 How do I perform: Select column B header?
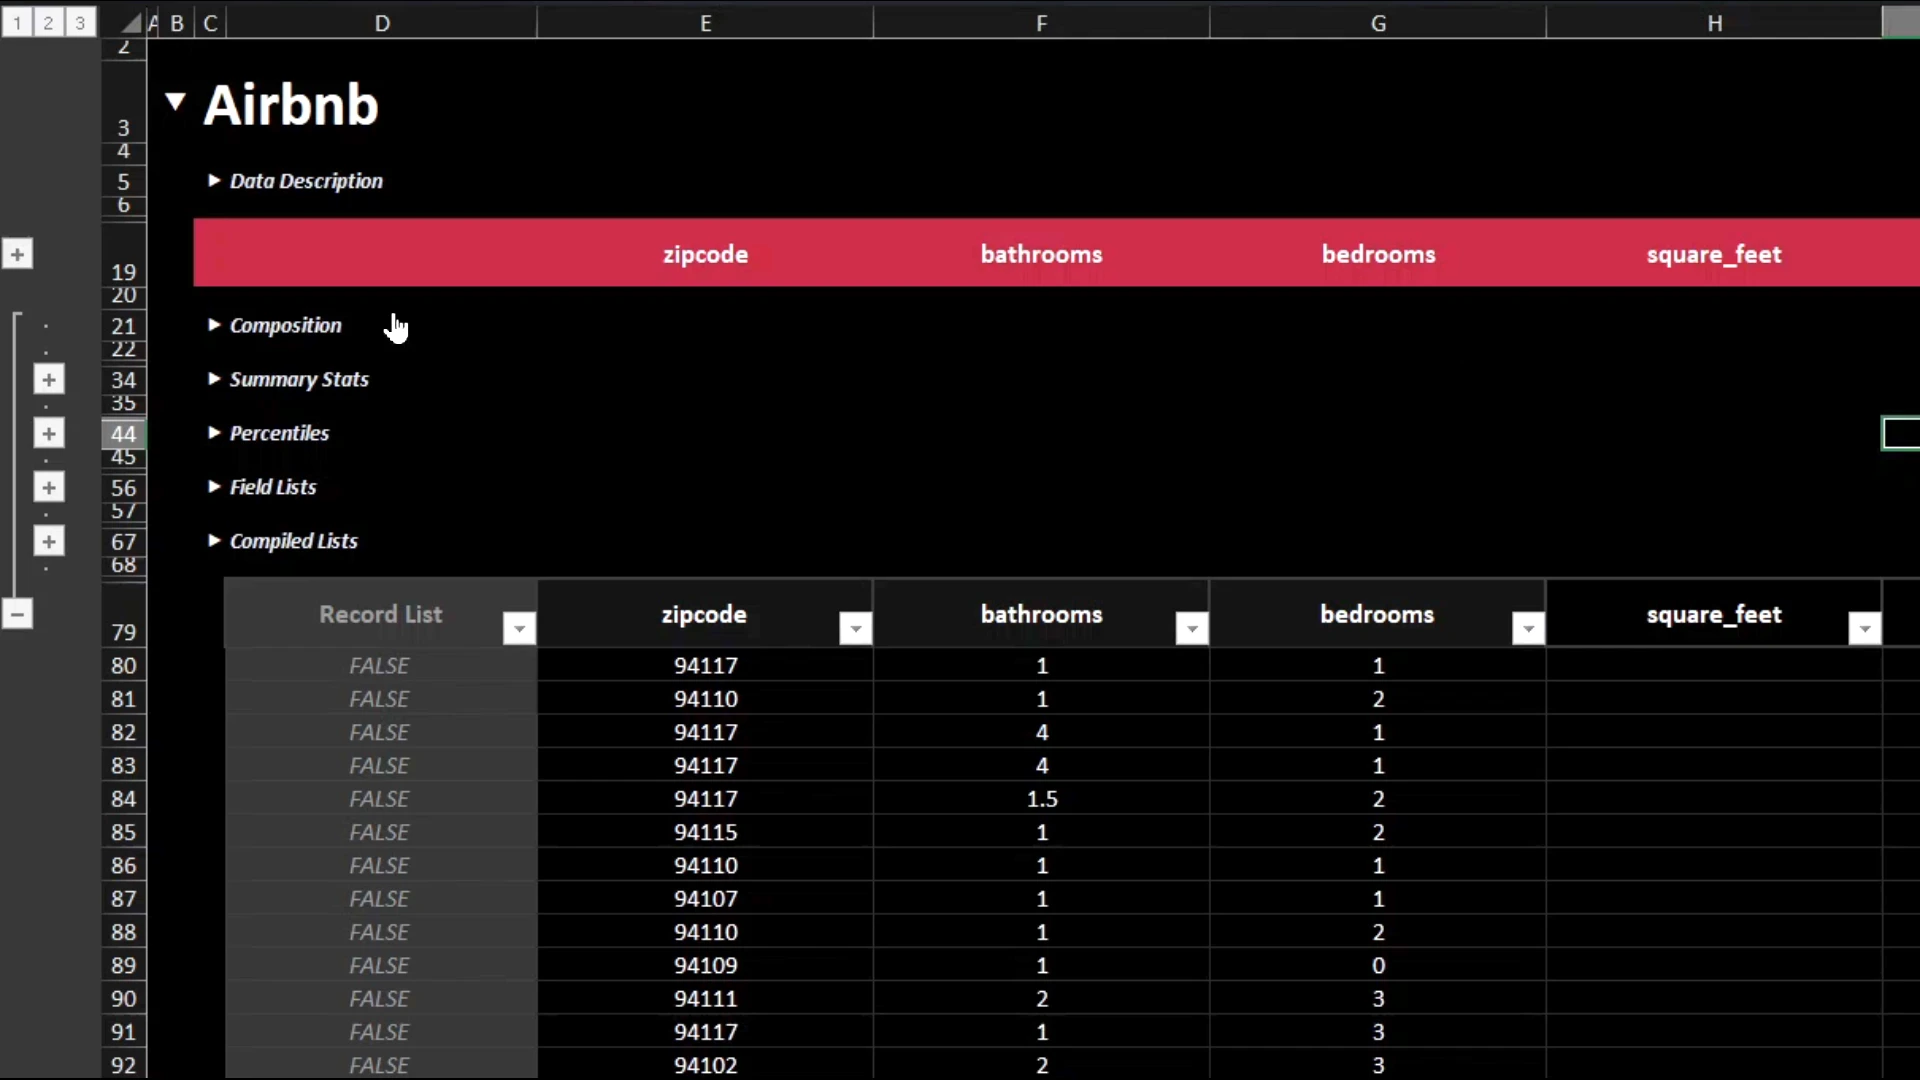point(177,23)
